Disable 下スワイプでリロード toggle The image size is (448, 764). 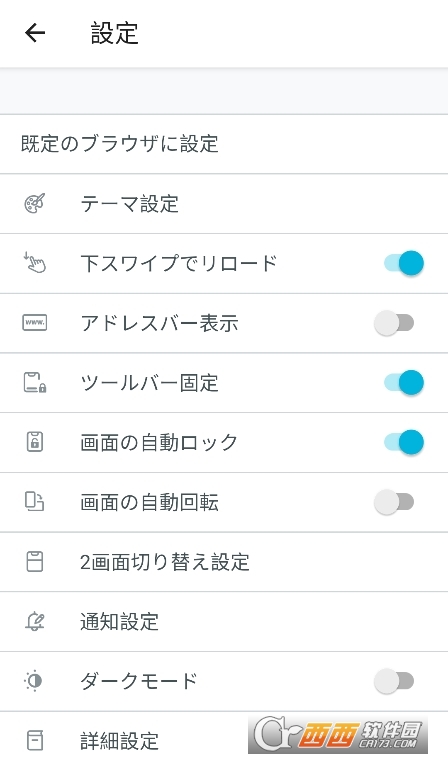404,263
